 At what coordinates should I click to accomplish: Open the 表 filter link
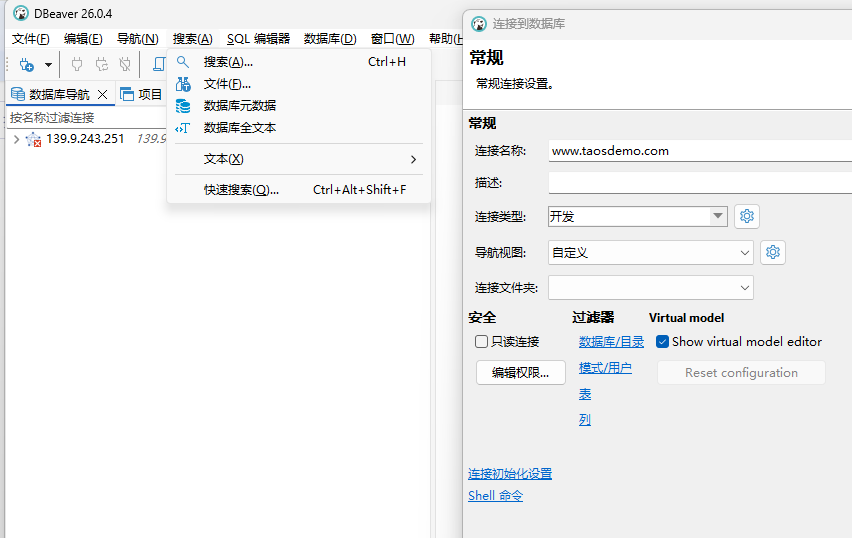(x=585, y=394)
